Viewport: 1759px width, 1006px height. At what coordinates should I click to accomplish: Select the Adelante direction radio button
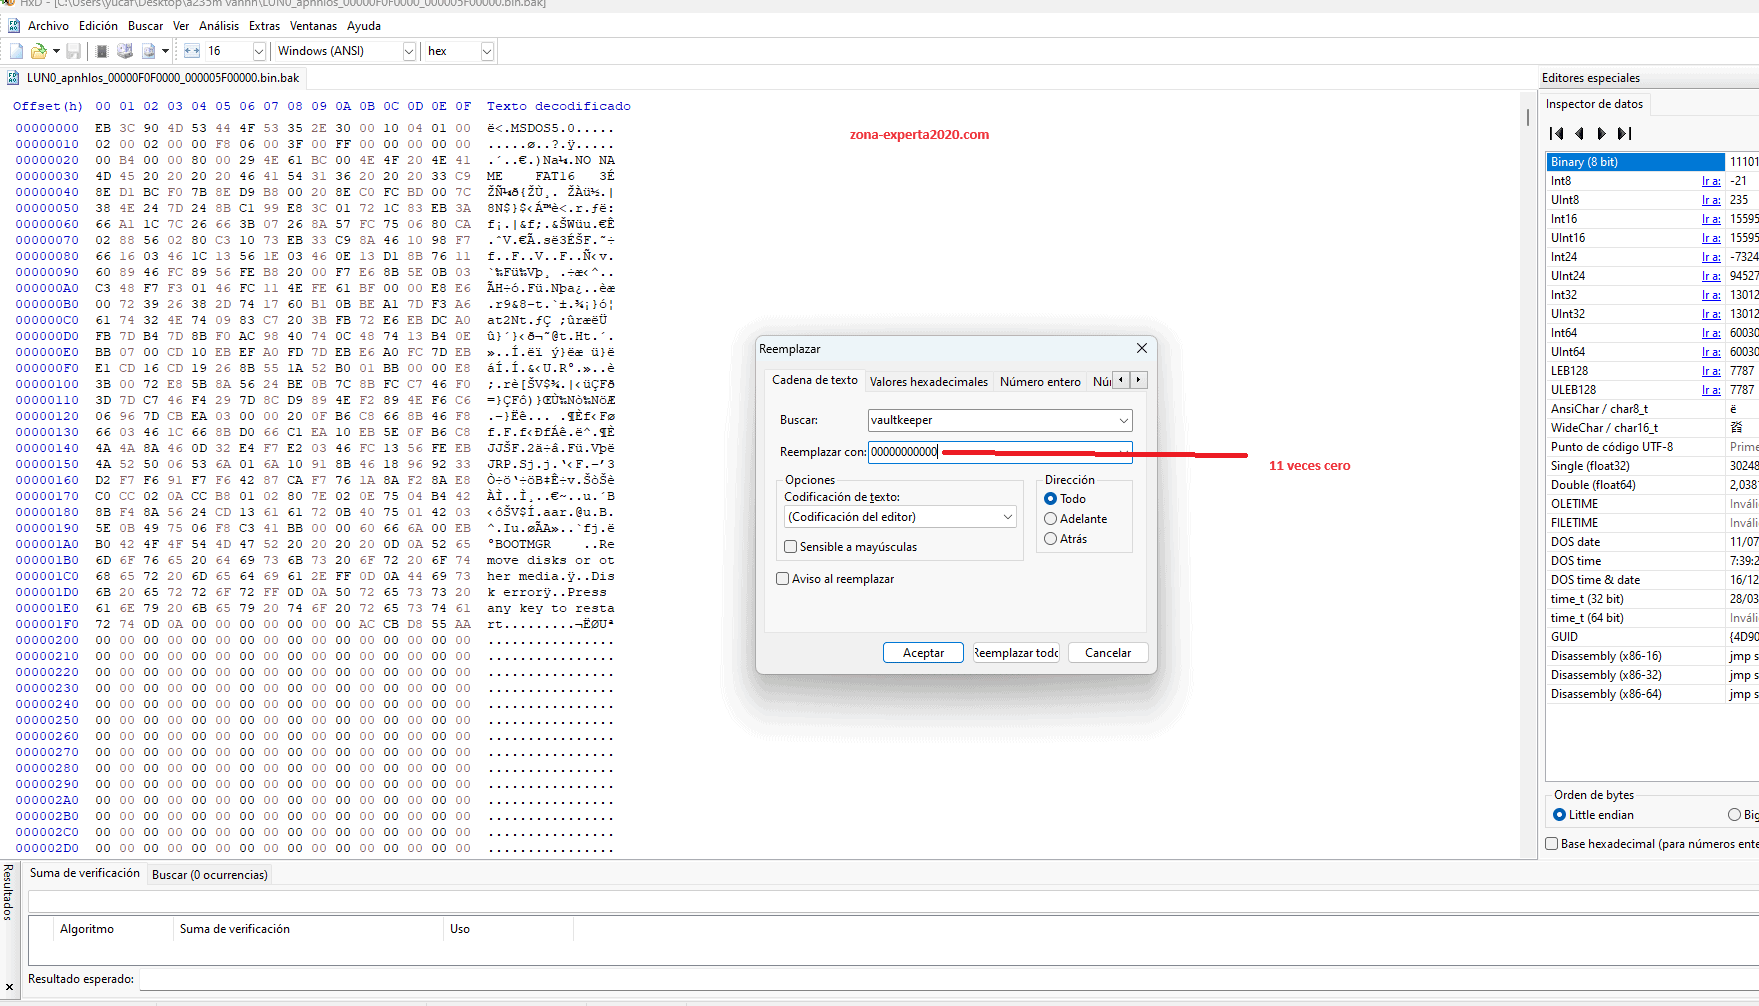coord(1050,518)
